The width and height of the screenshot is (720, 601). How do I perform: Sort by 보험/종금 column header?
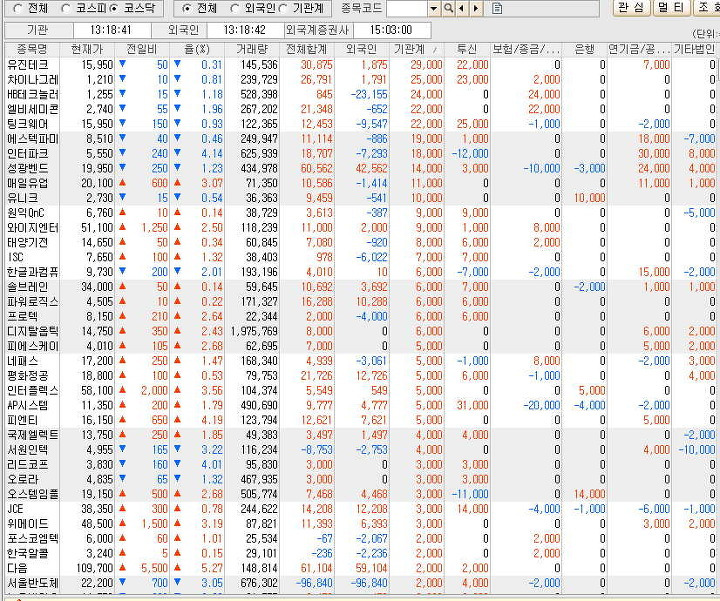click(526, 49)
